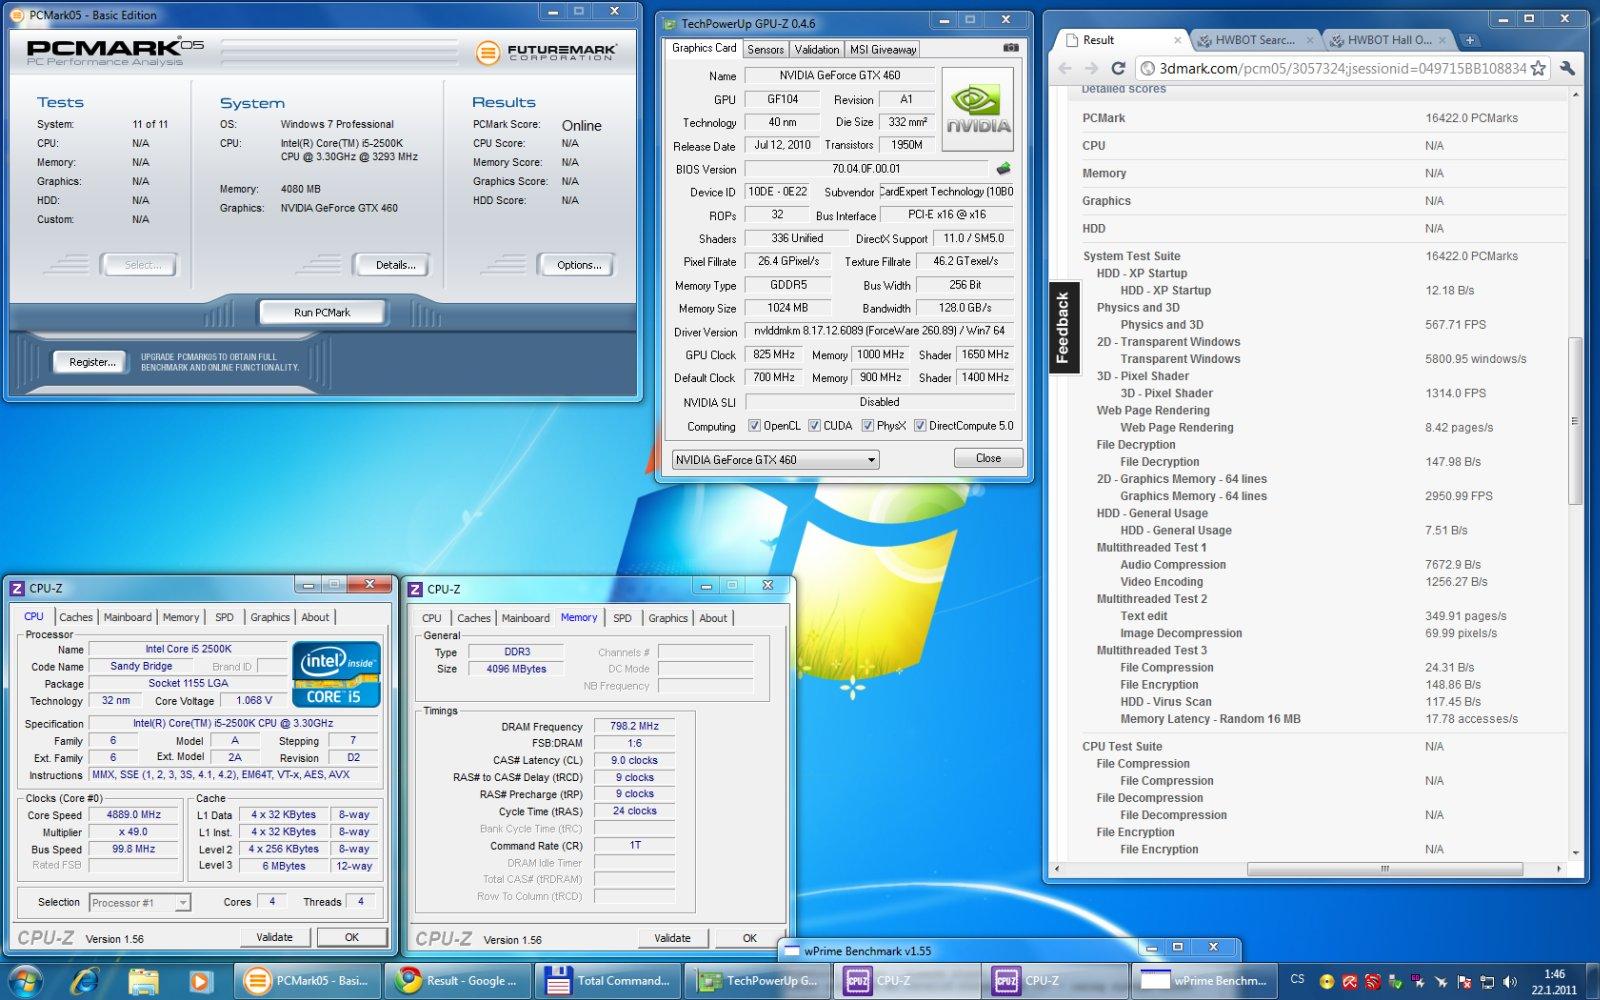Switch to the HWBOT Hall O... tab in Chrome
1600x1000 pixels.
pyautogui.click(x=1388, y=40)
